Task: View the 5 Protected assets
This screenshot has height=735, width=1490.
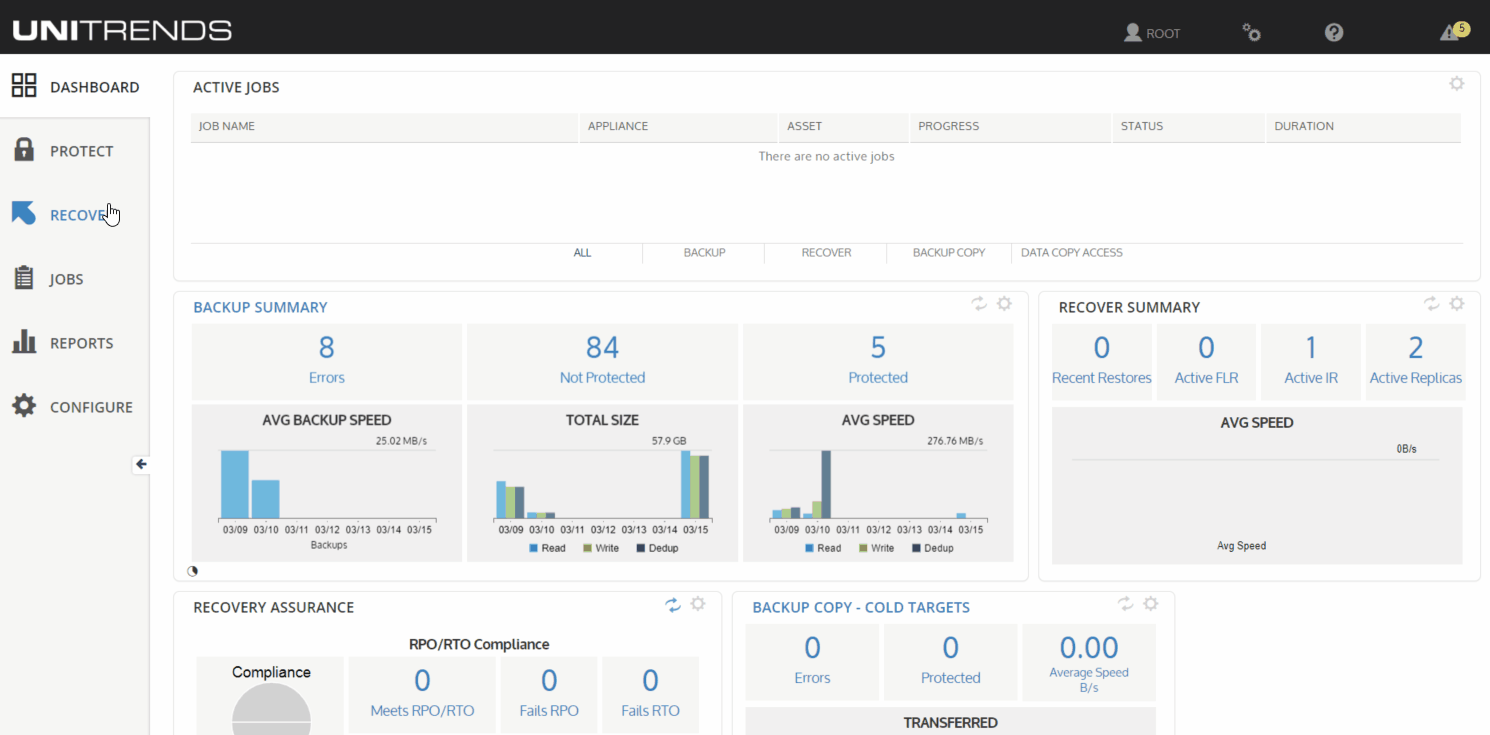Action: click(x=878, y=361)
